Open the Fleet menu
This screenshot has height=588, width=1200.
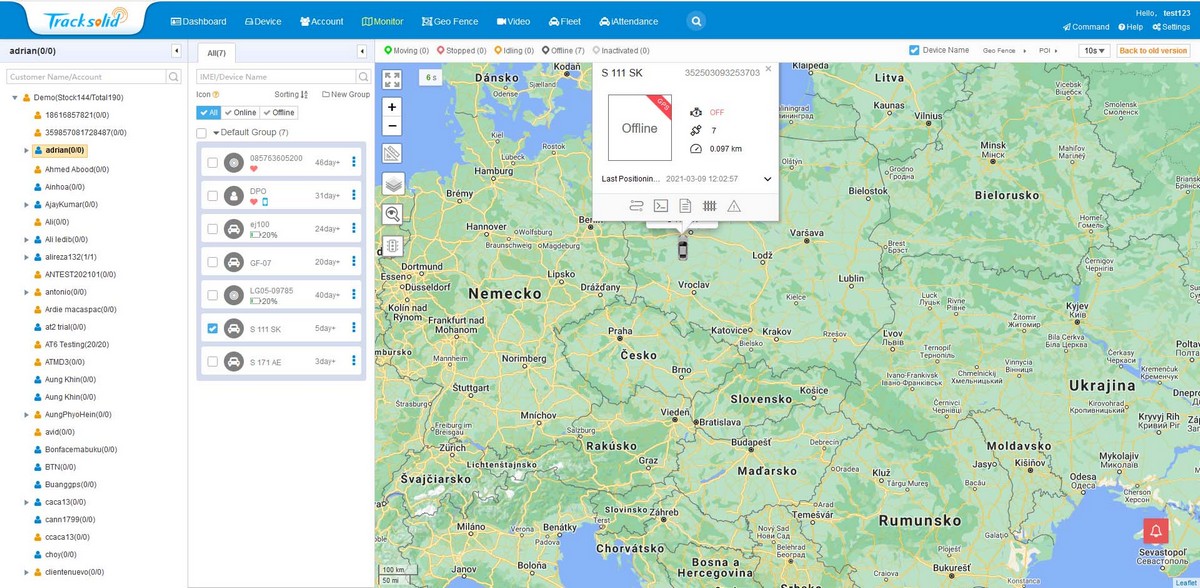click(565, 21)
